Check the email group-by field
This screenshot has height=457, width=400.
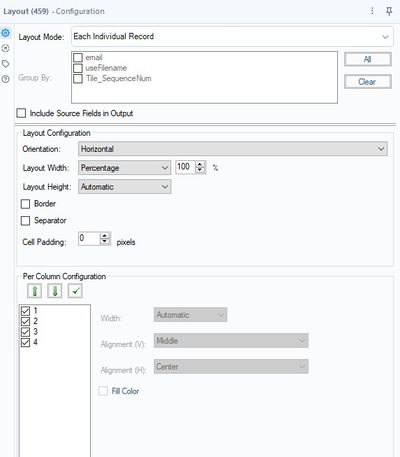pyautogui.click(x=78, y=57)
